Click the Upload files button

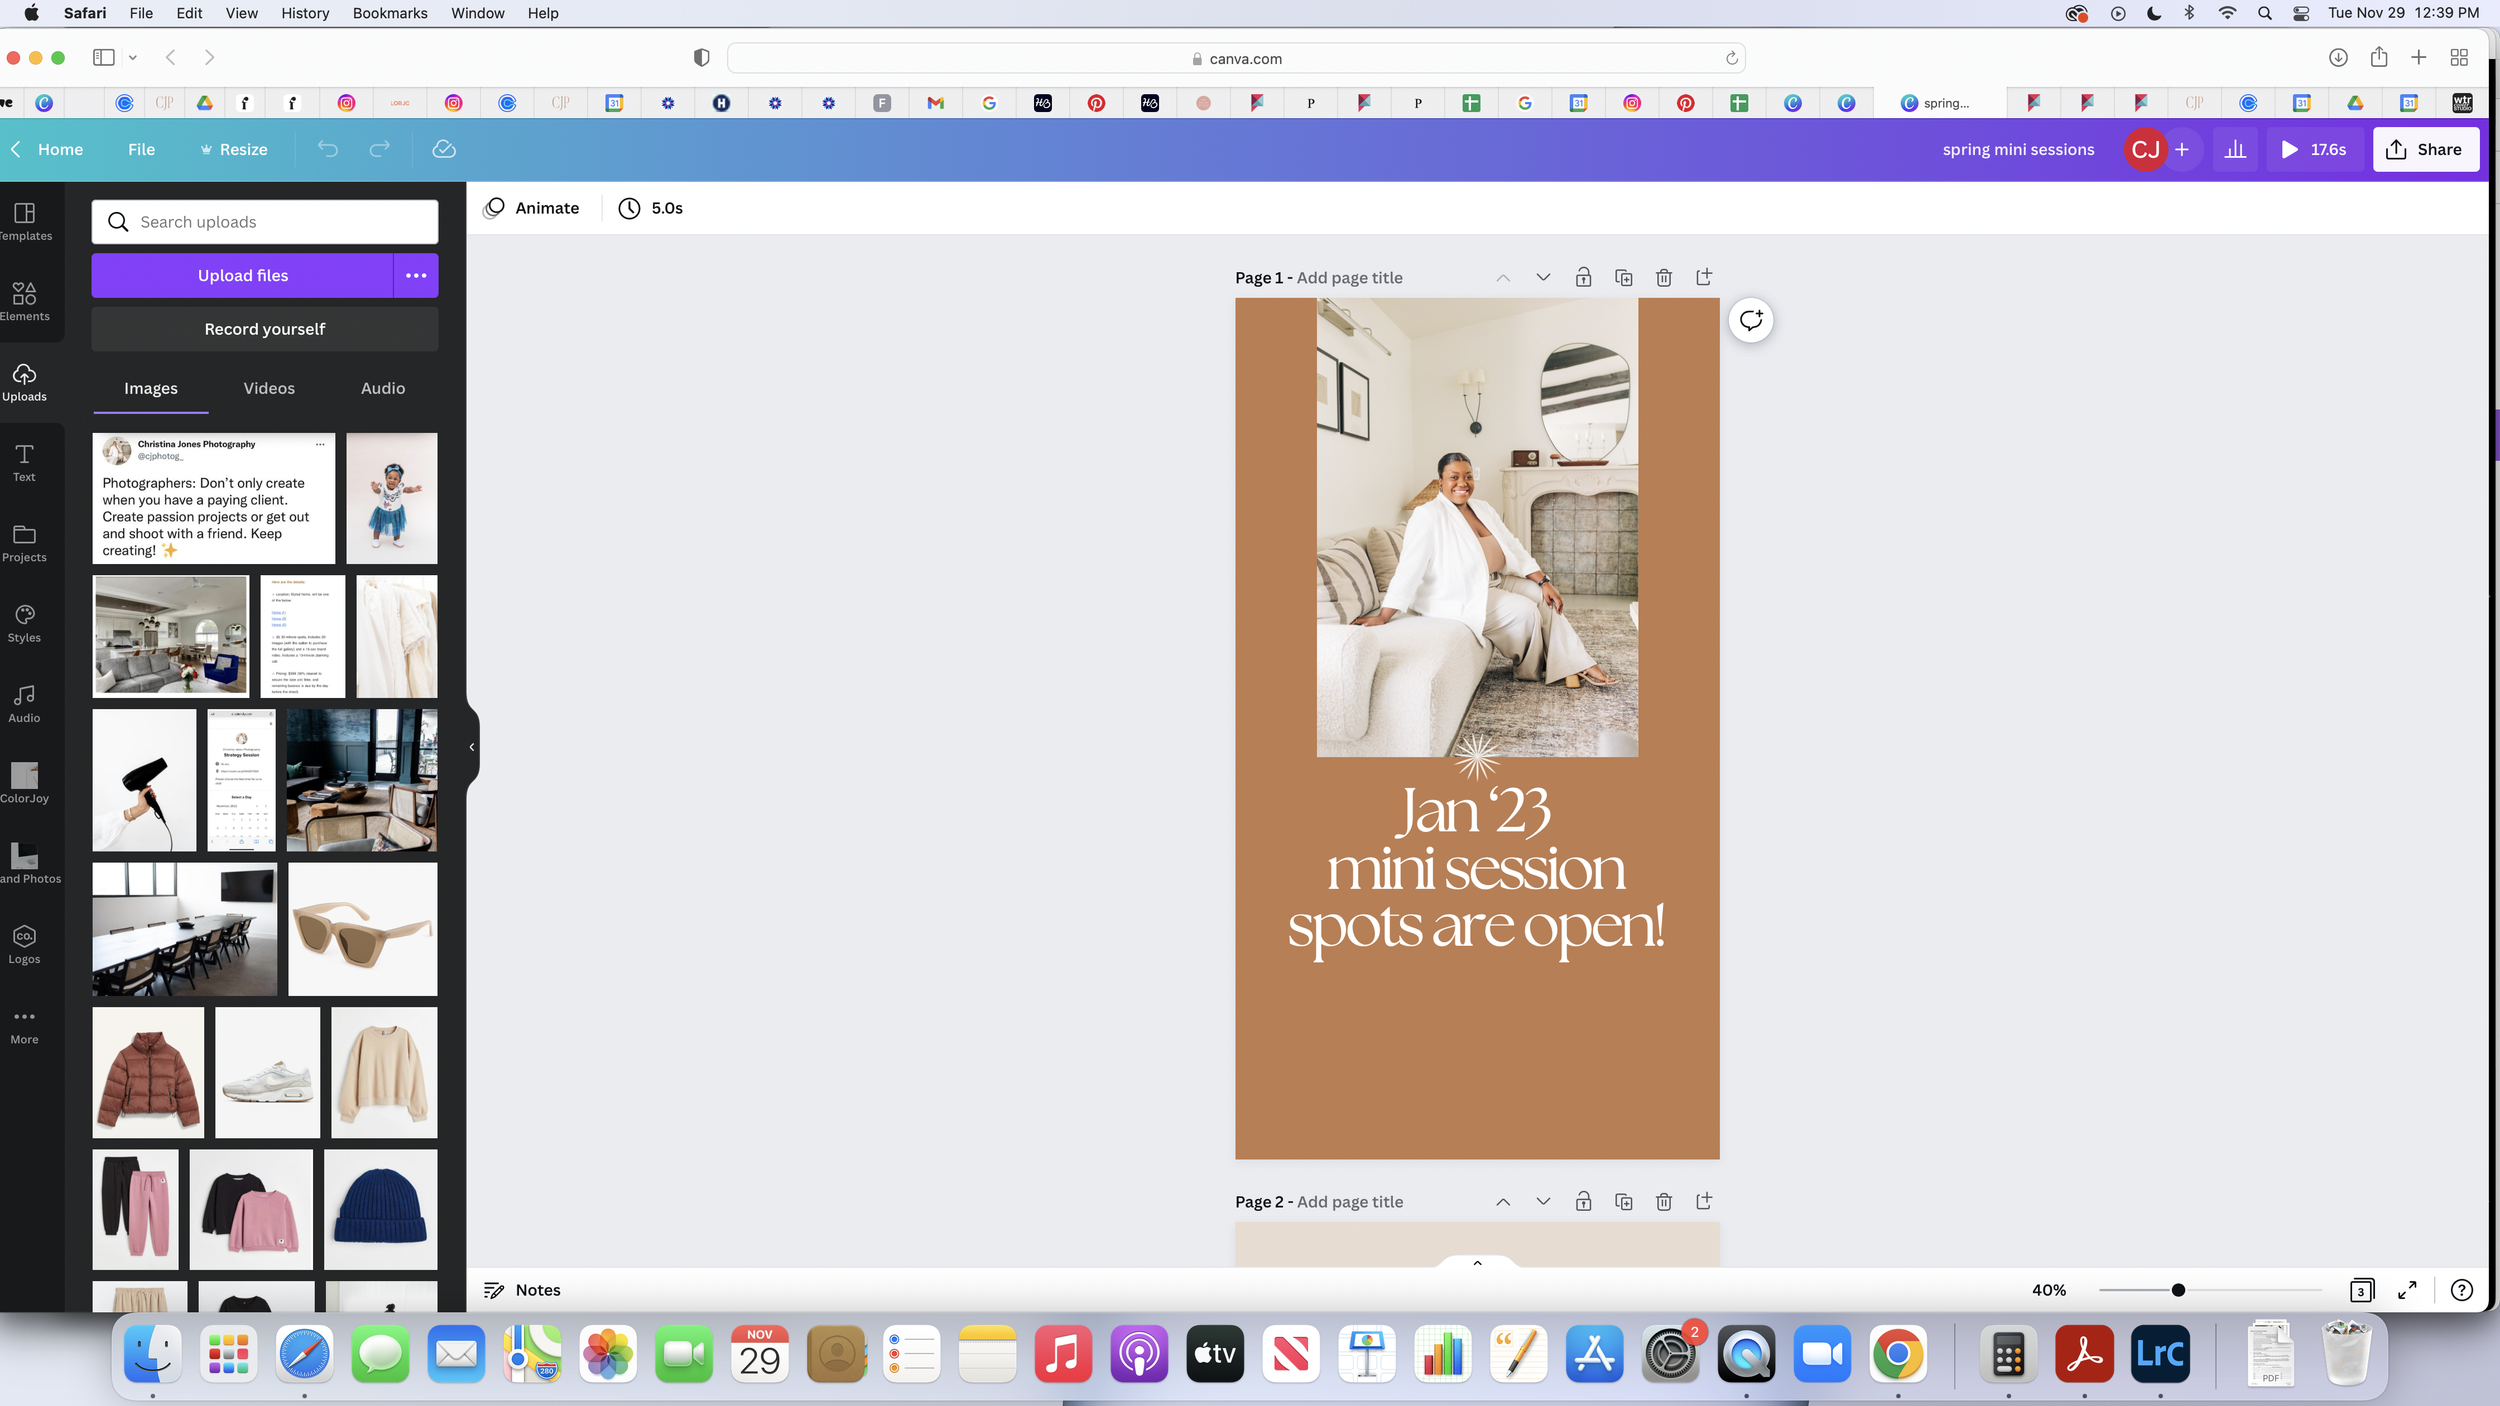point(242,276)
